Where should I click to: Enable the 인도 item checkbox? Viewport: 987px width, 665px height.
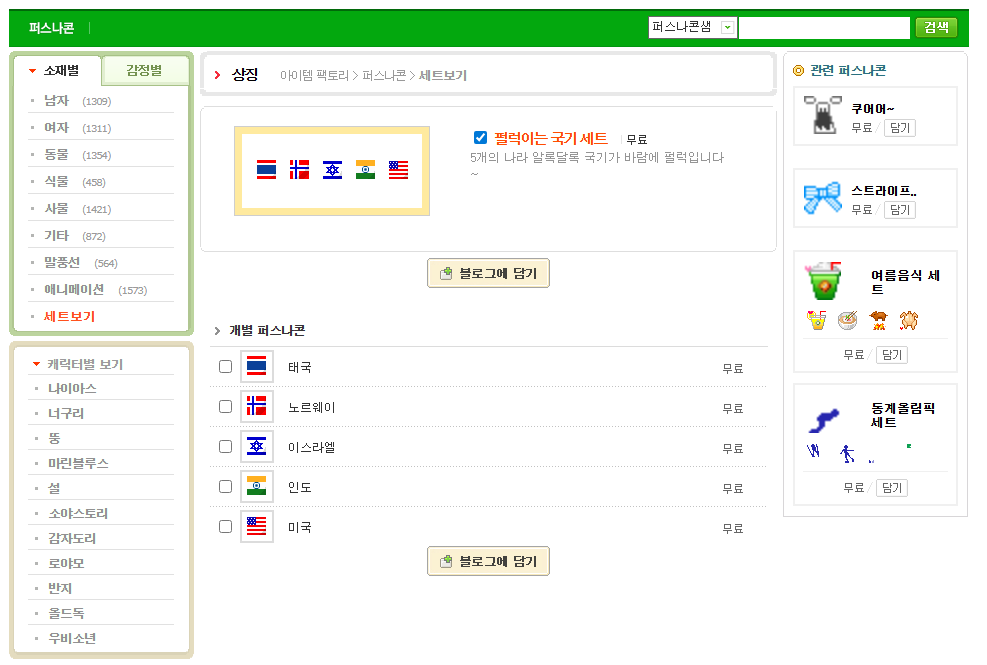point(225,487)
